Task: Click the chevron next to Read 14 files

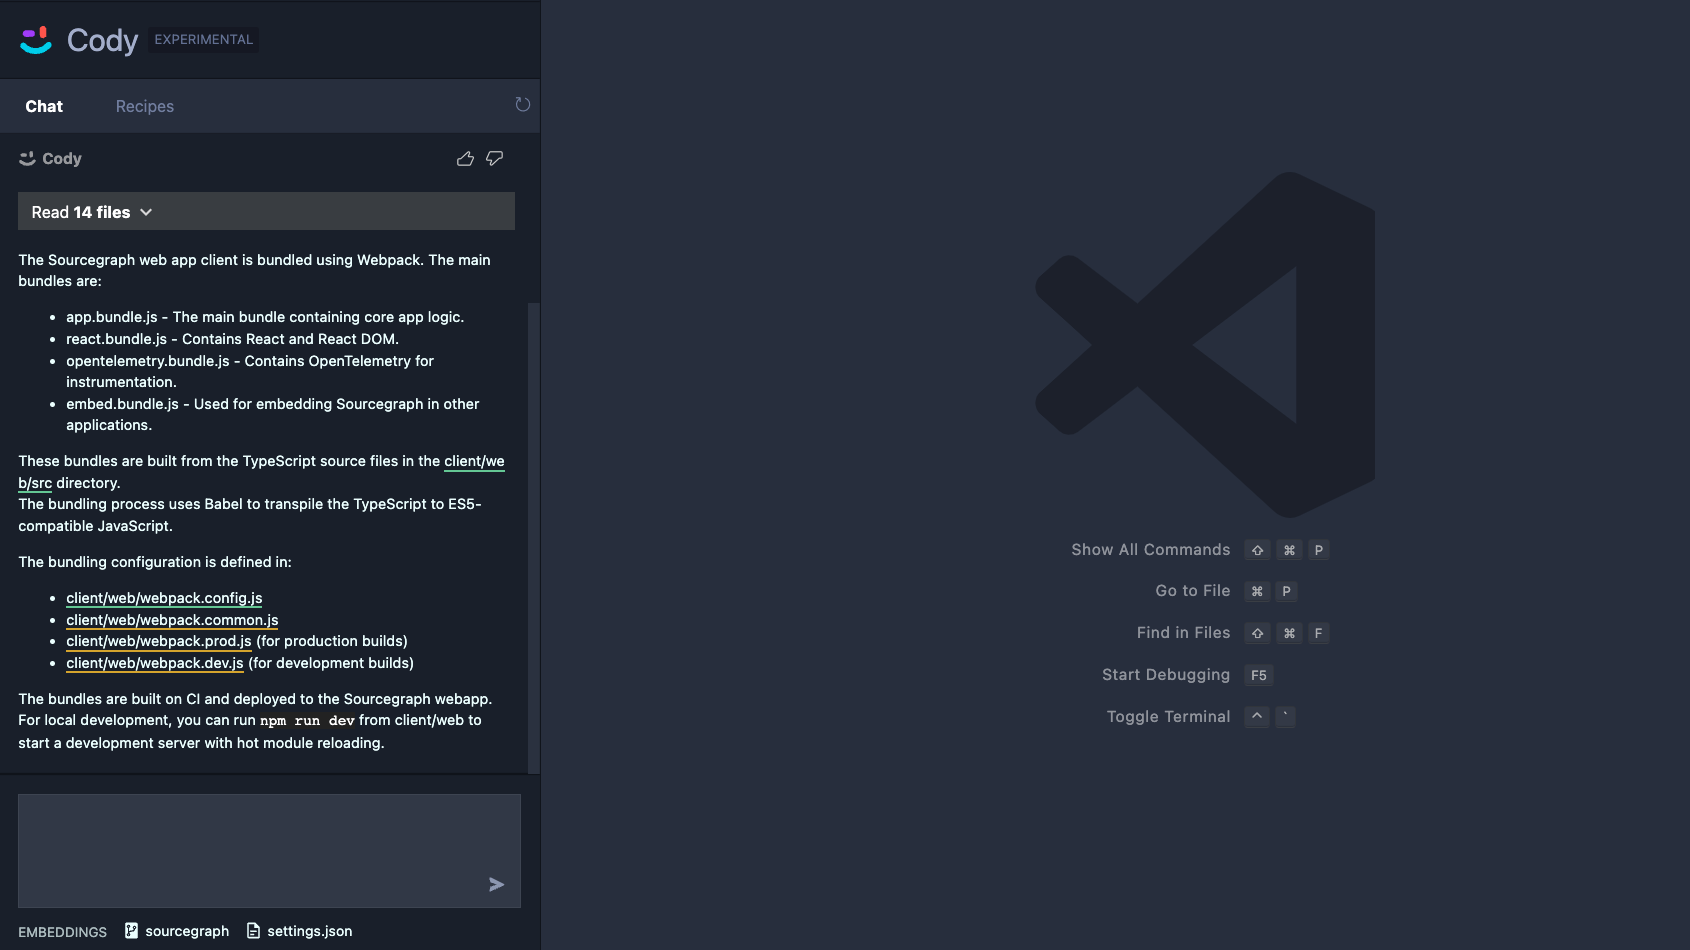Action: (x=146, y=212)
